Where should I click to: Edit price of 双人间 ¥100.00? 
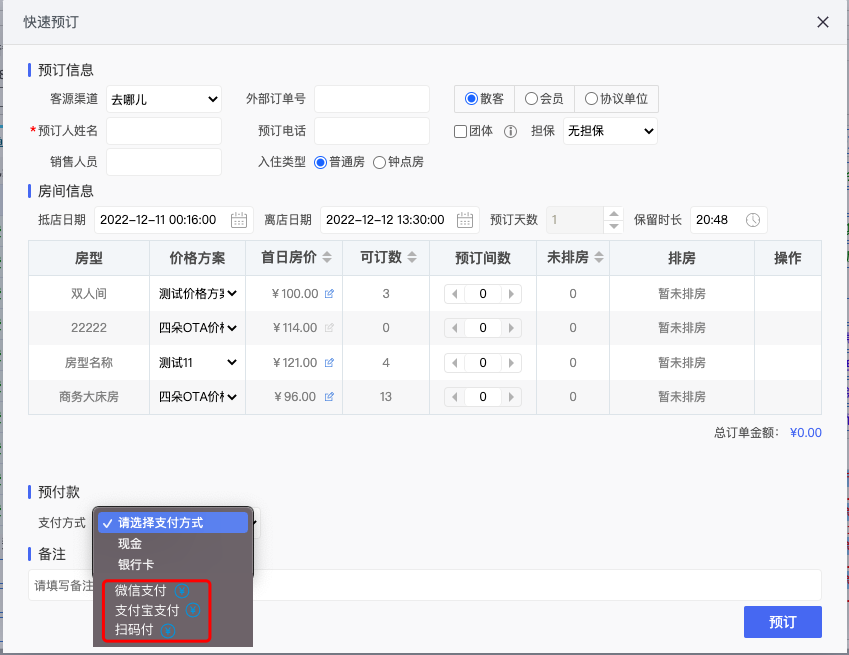[329, 294]
